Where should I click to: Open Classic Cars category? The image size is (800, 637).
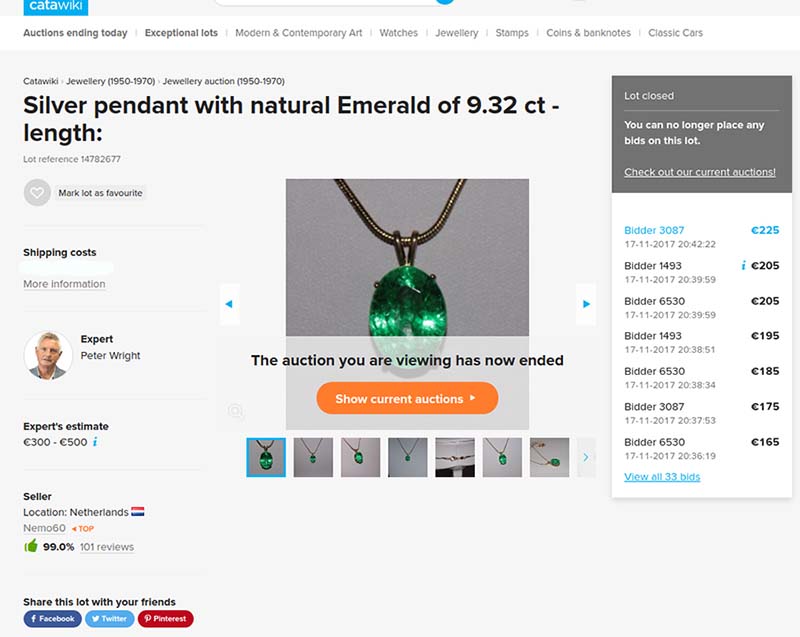tap(676, 33)
